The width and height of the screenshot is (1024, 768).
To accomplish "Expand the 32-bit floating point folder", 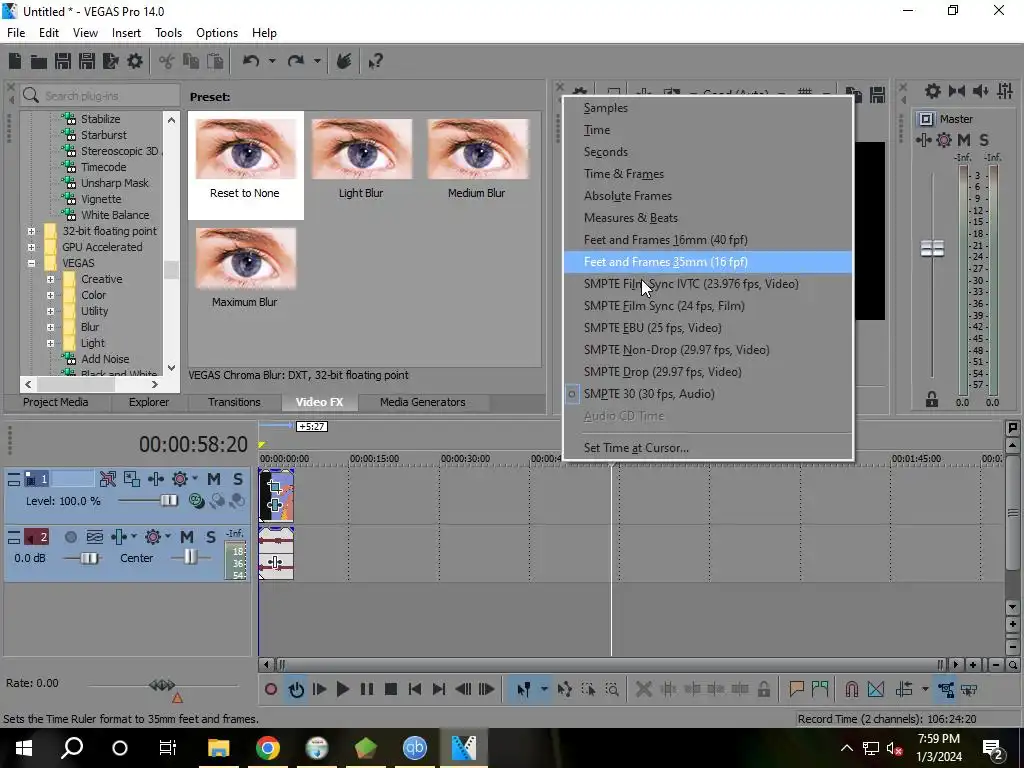I will pos(31,231).
